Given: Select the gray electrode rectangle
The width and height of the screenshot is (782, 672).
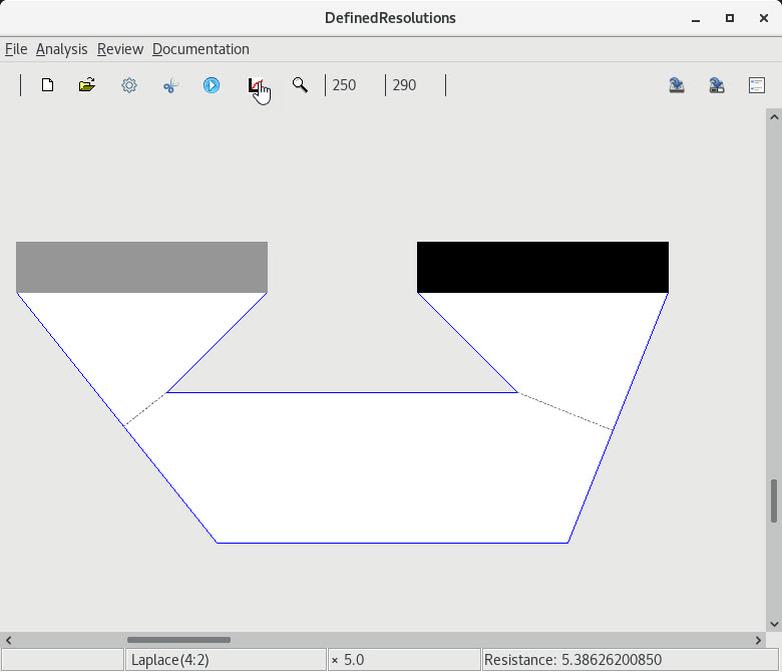Looking at the screenshot, I should pyautogui.click(x=142, y=267).
